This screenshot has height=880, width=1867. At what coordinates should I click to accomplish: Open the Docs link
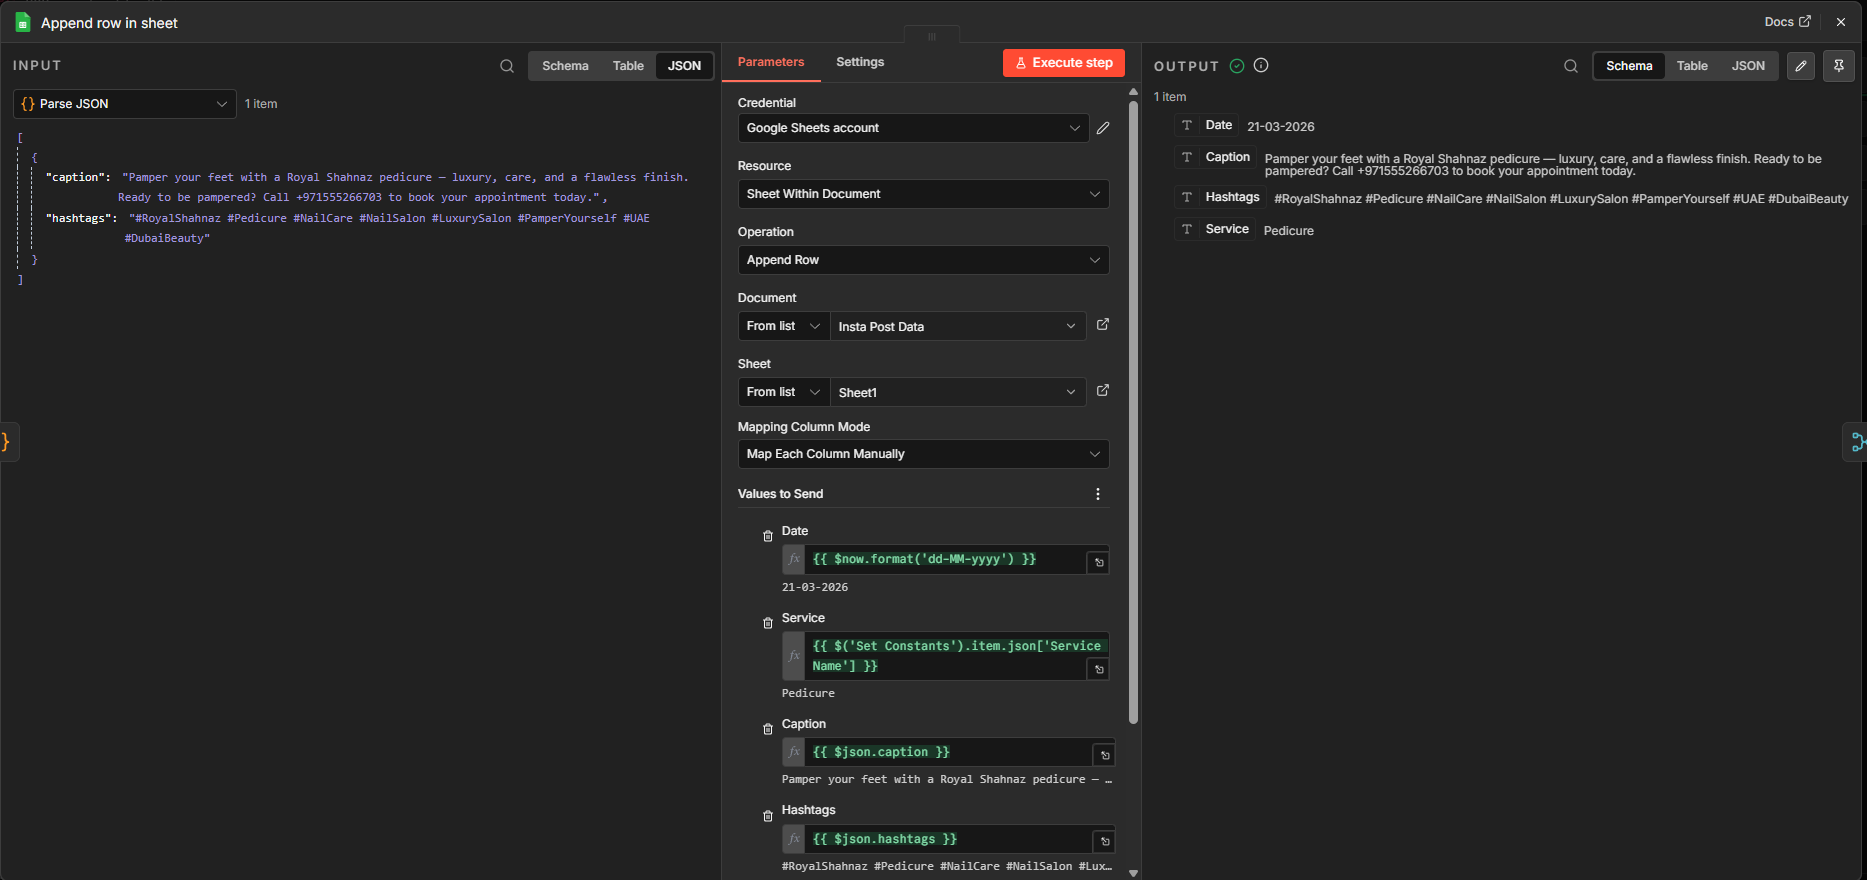[1787, 22]
